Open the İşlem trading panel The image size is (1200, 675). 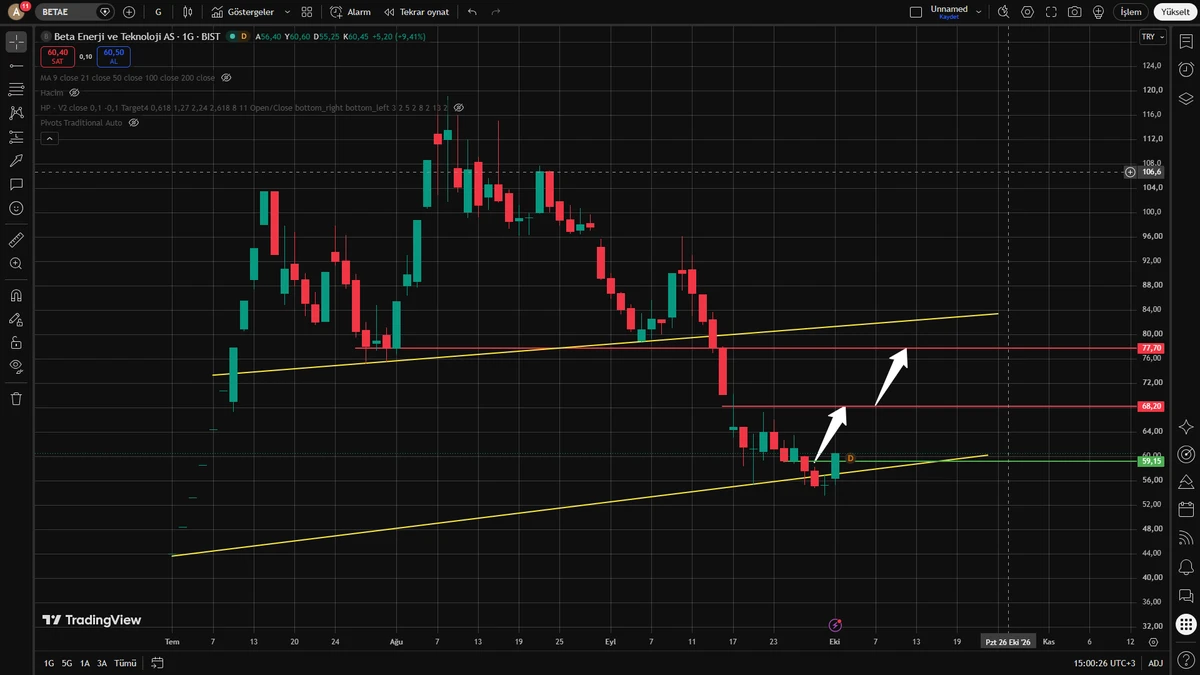tap(1130, 12)
